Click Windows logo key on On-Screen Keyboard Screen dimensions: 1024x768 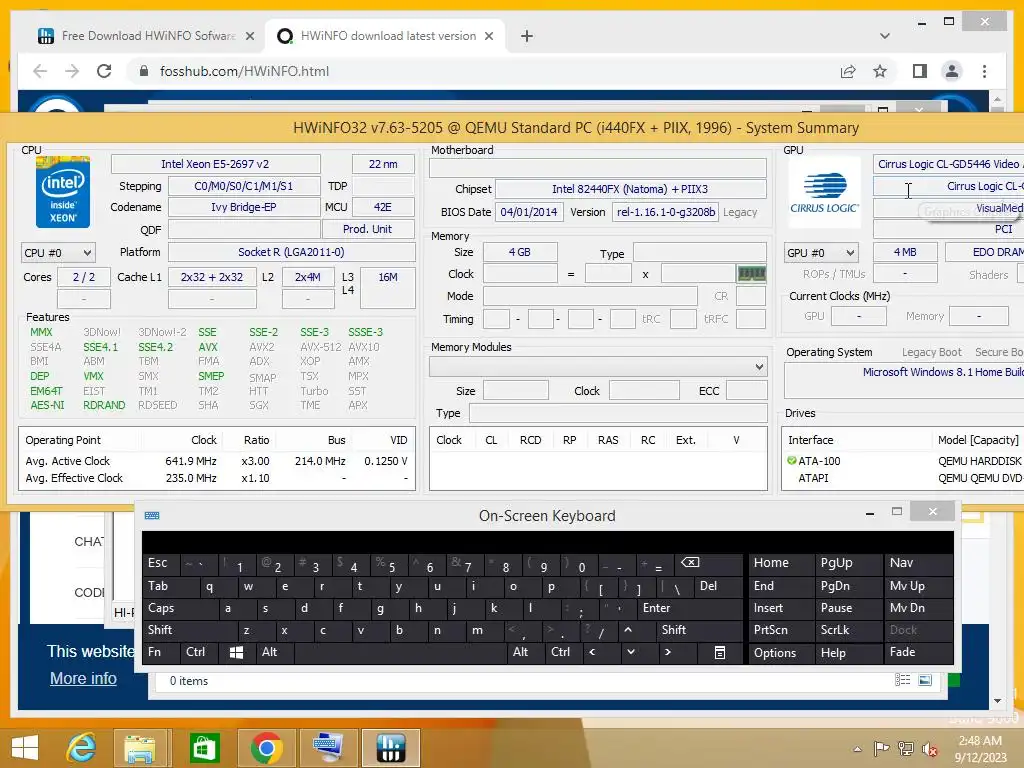(236, 652)
